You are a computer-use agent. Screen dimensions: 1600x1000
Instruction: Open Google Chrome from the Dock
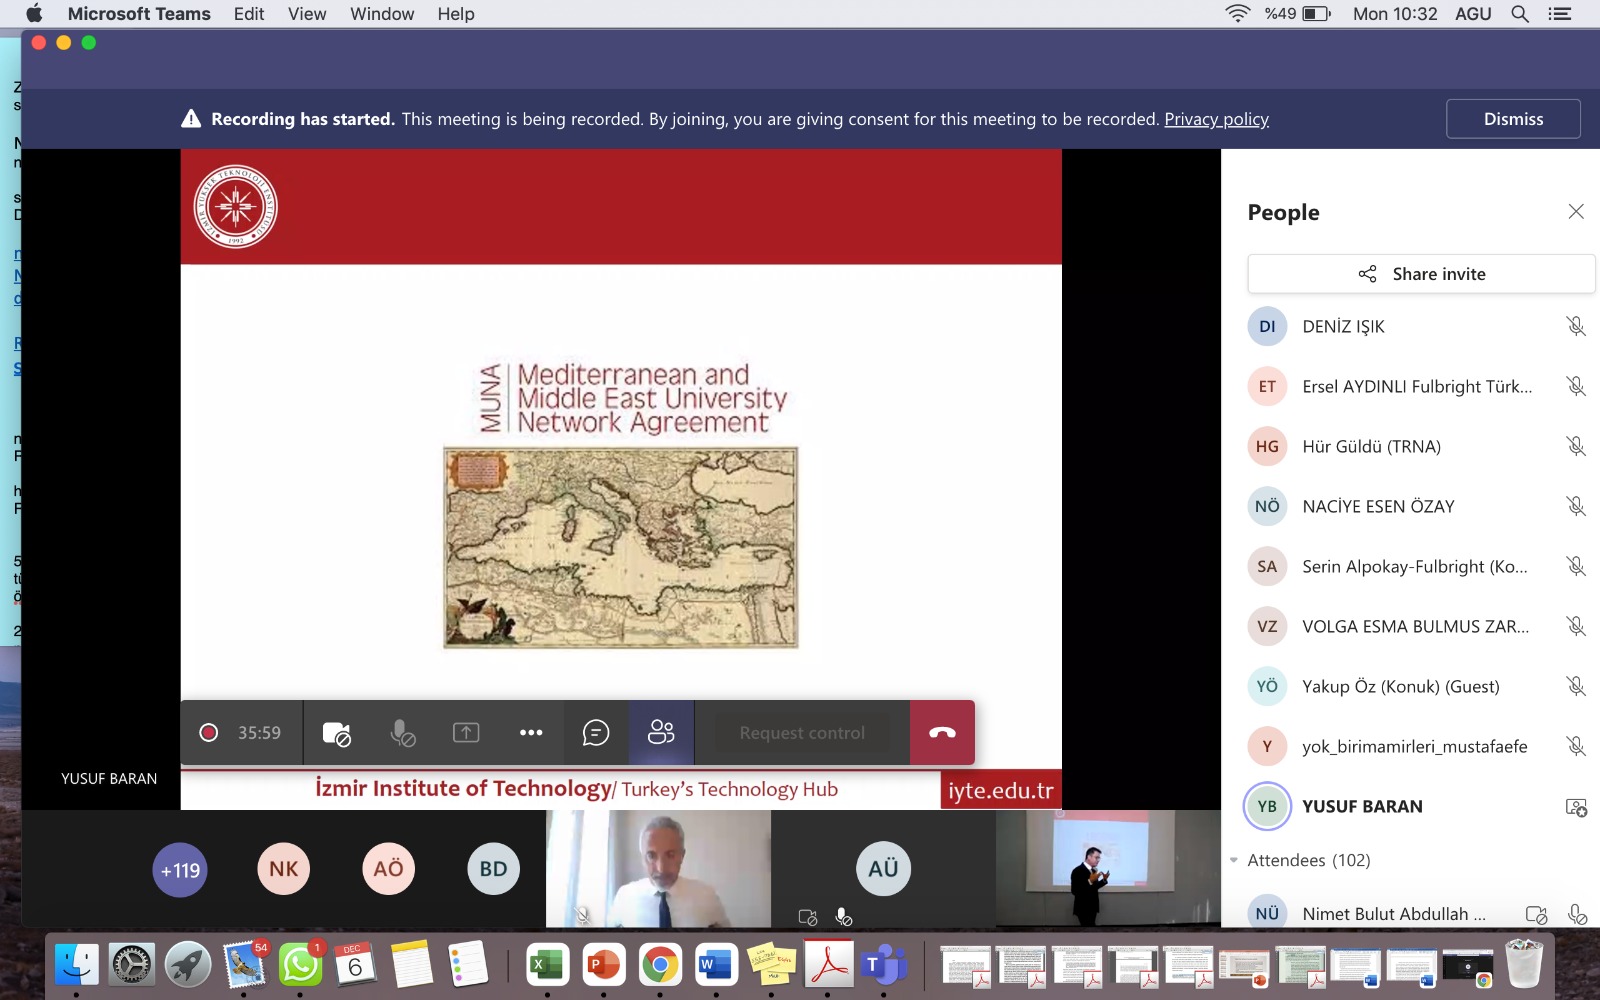coord(660,965)
